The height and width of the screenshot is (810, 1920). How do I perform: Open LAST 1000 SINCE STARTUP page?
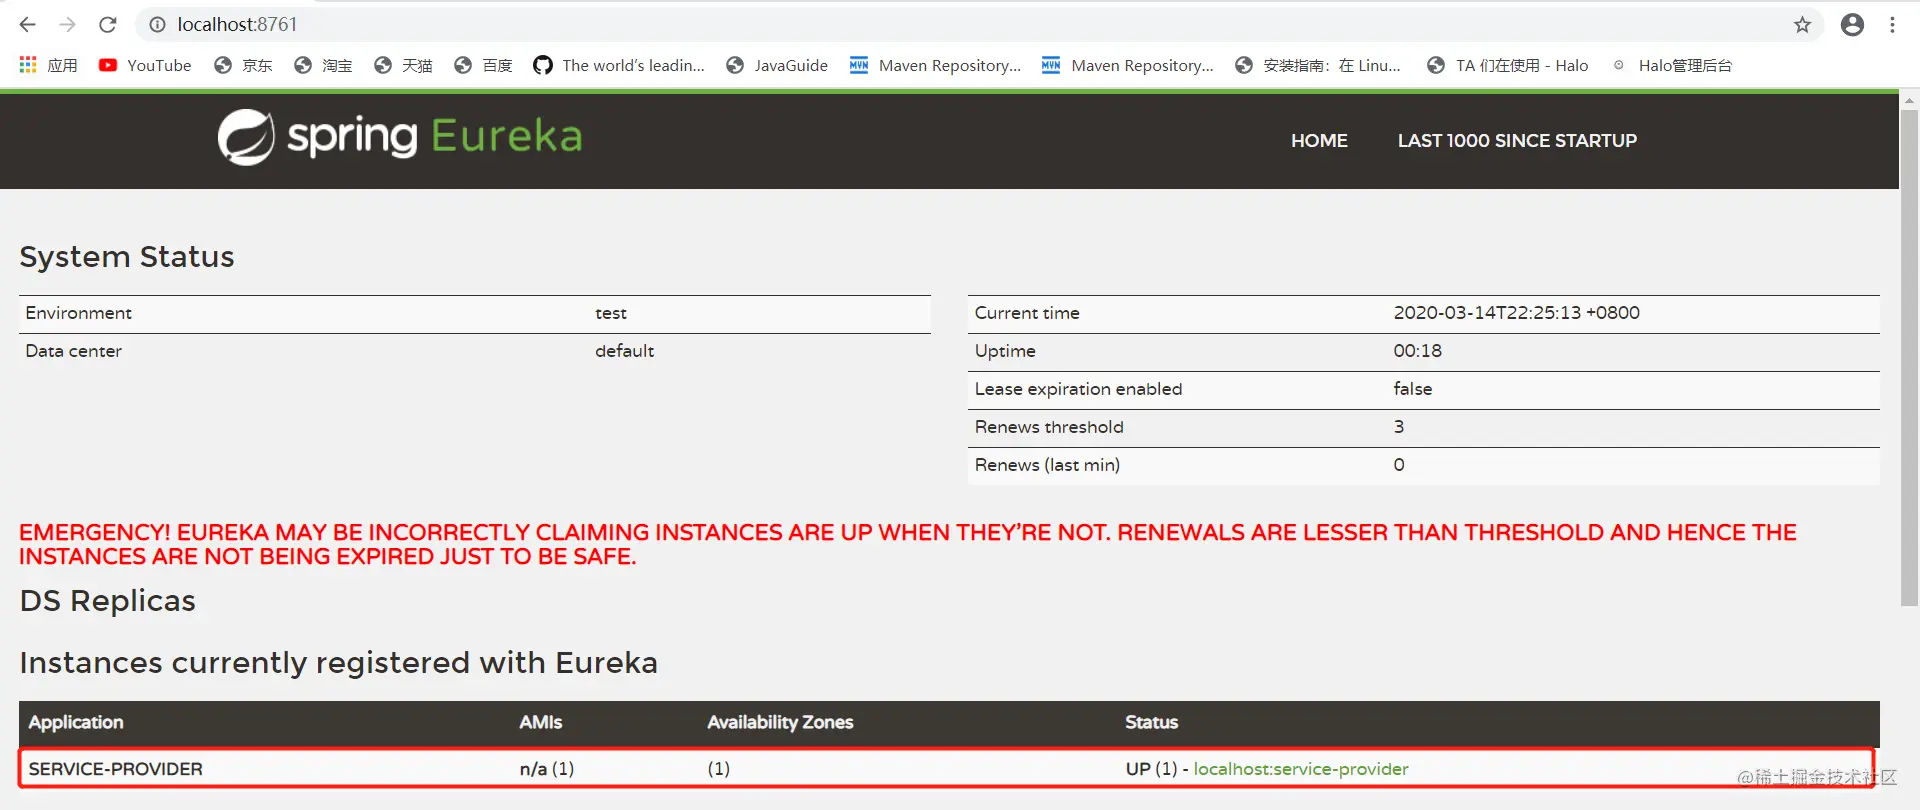[1517, 141]
